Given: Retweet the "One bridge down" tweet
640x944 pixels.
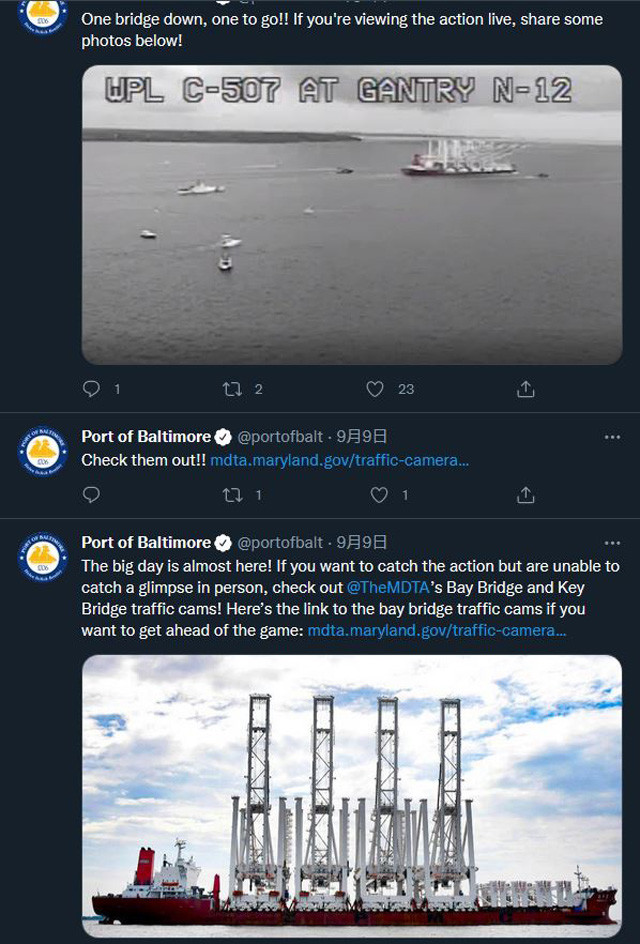Looking at the screenshot, I should click(x=233, y=389).
